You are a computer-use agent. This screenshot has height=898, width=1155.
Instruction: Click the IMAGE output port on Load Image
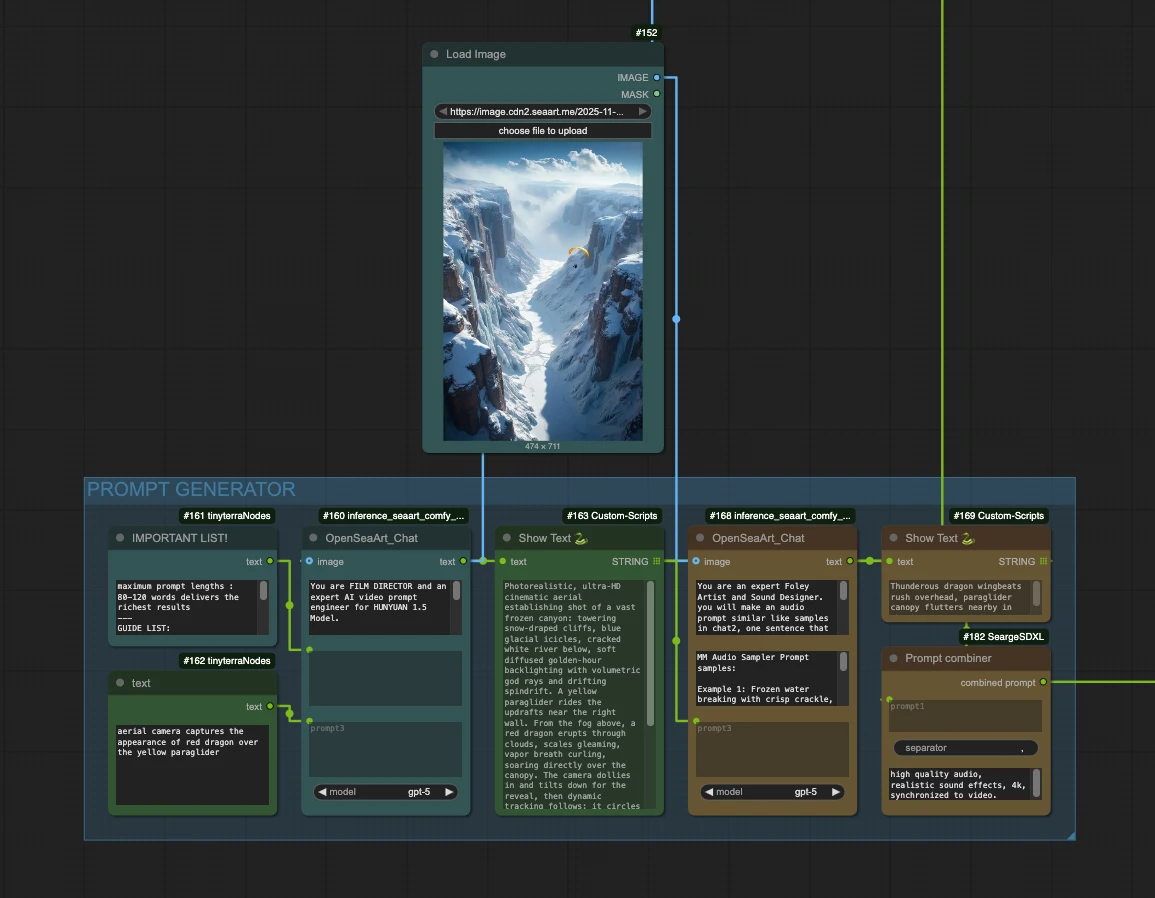coord(656,78)
